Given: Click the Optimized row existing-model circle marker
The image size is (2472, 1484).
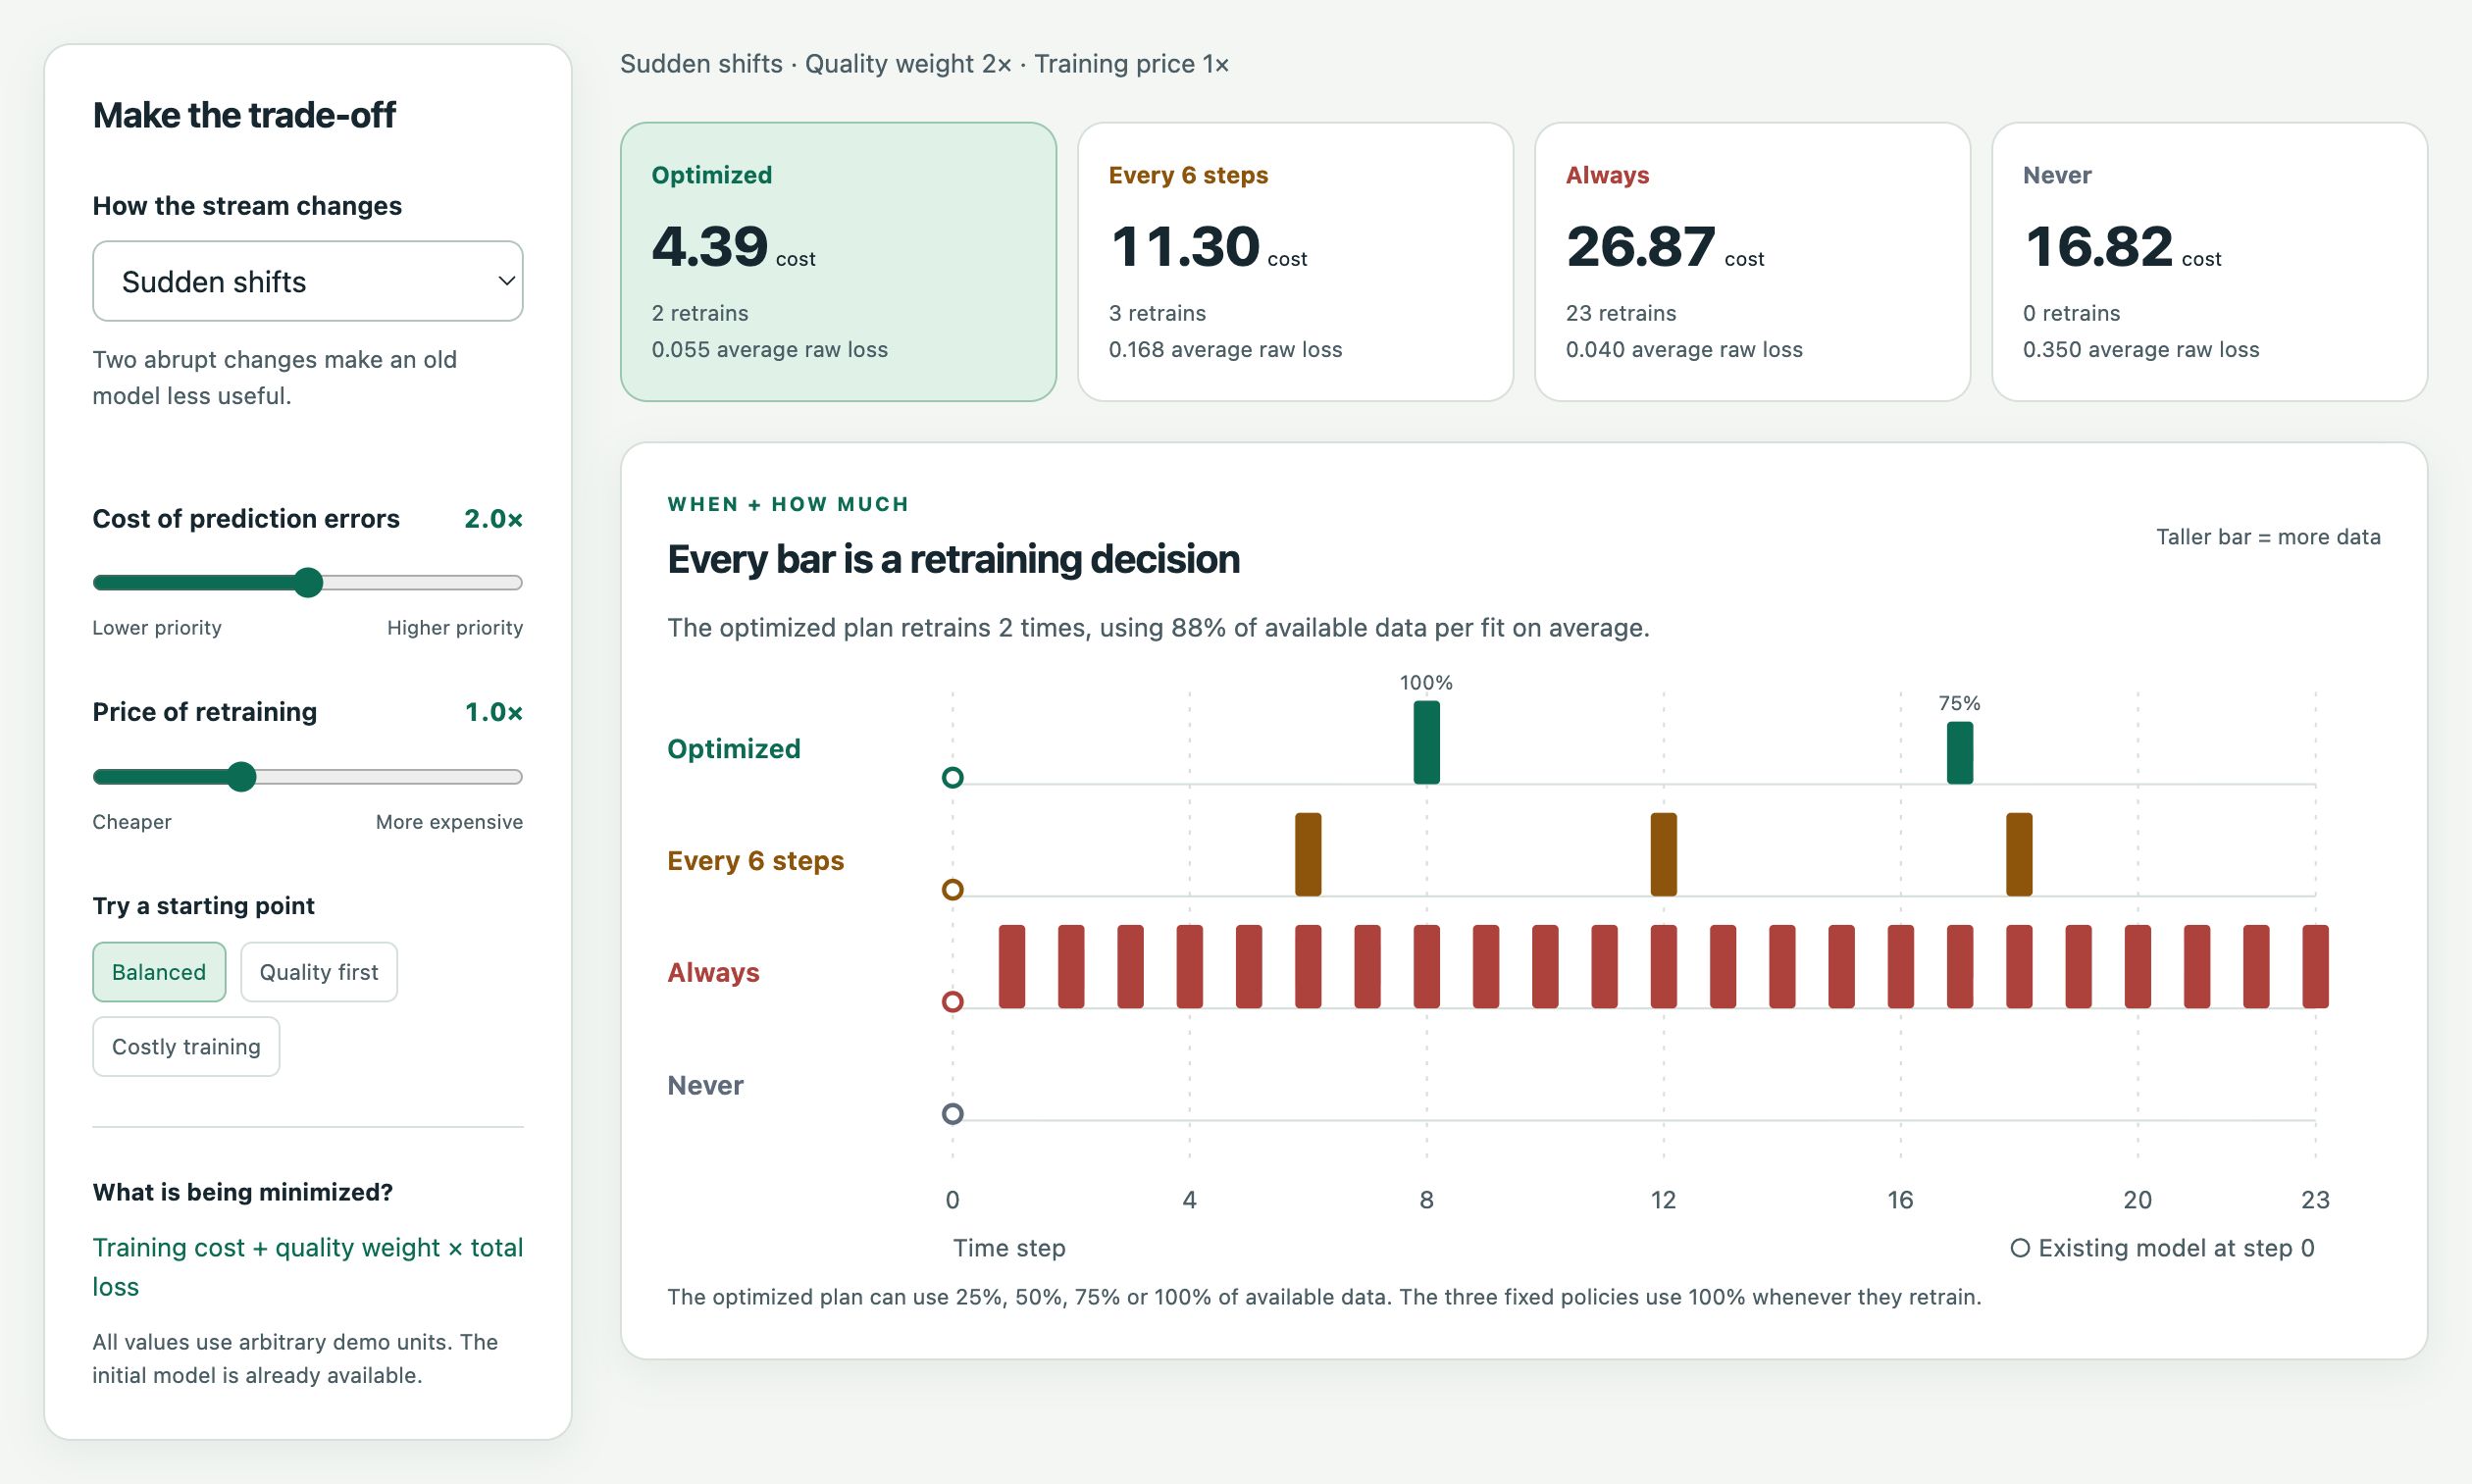Looking at the screenshot, I should click(x=953, y=778).
